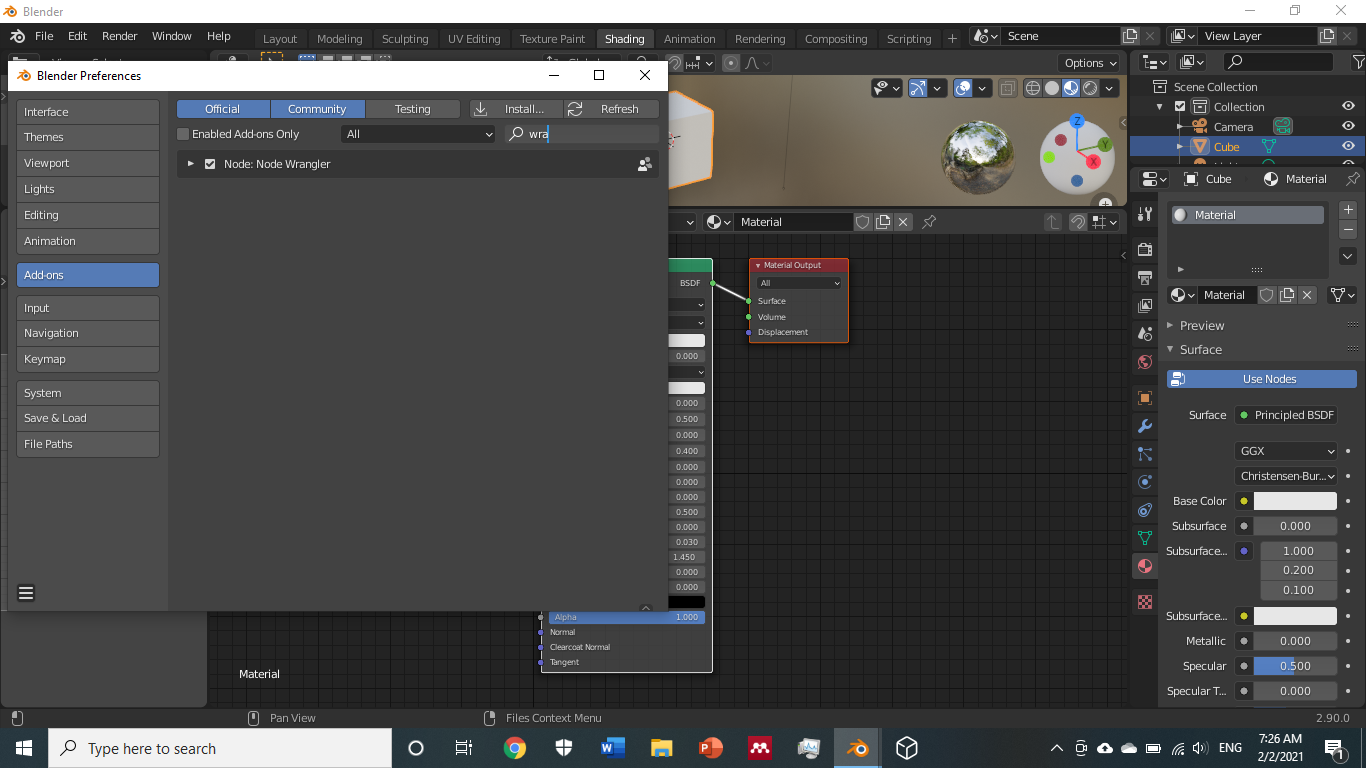The image size is (1366, 768).
Task: Pin the node editor material
Action: pyautogui.click(x=929, y=222)
